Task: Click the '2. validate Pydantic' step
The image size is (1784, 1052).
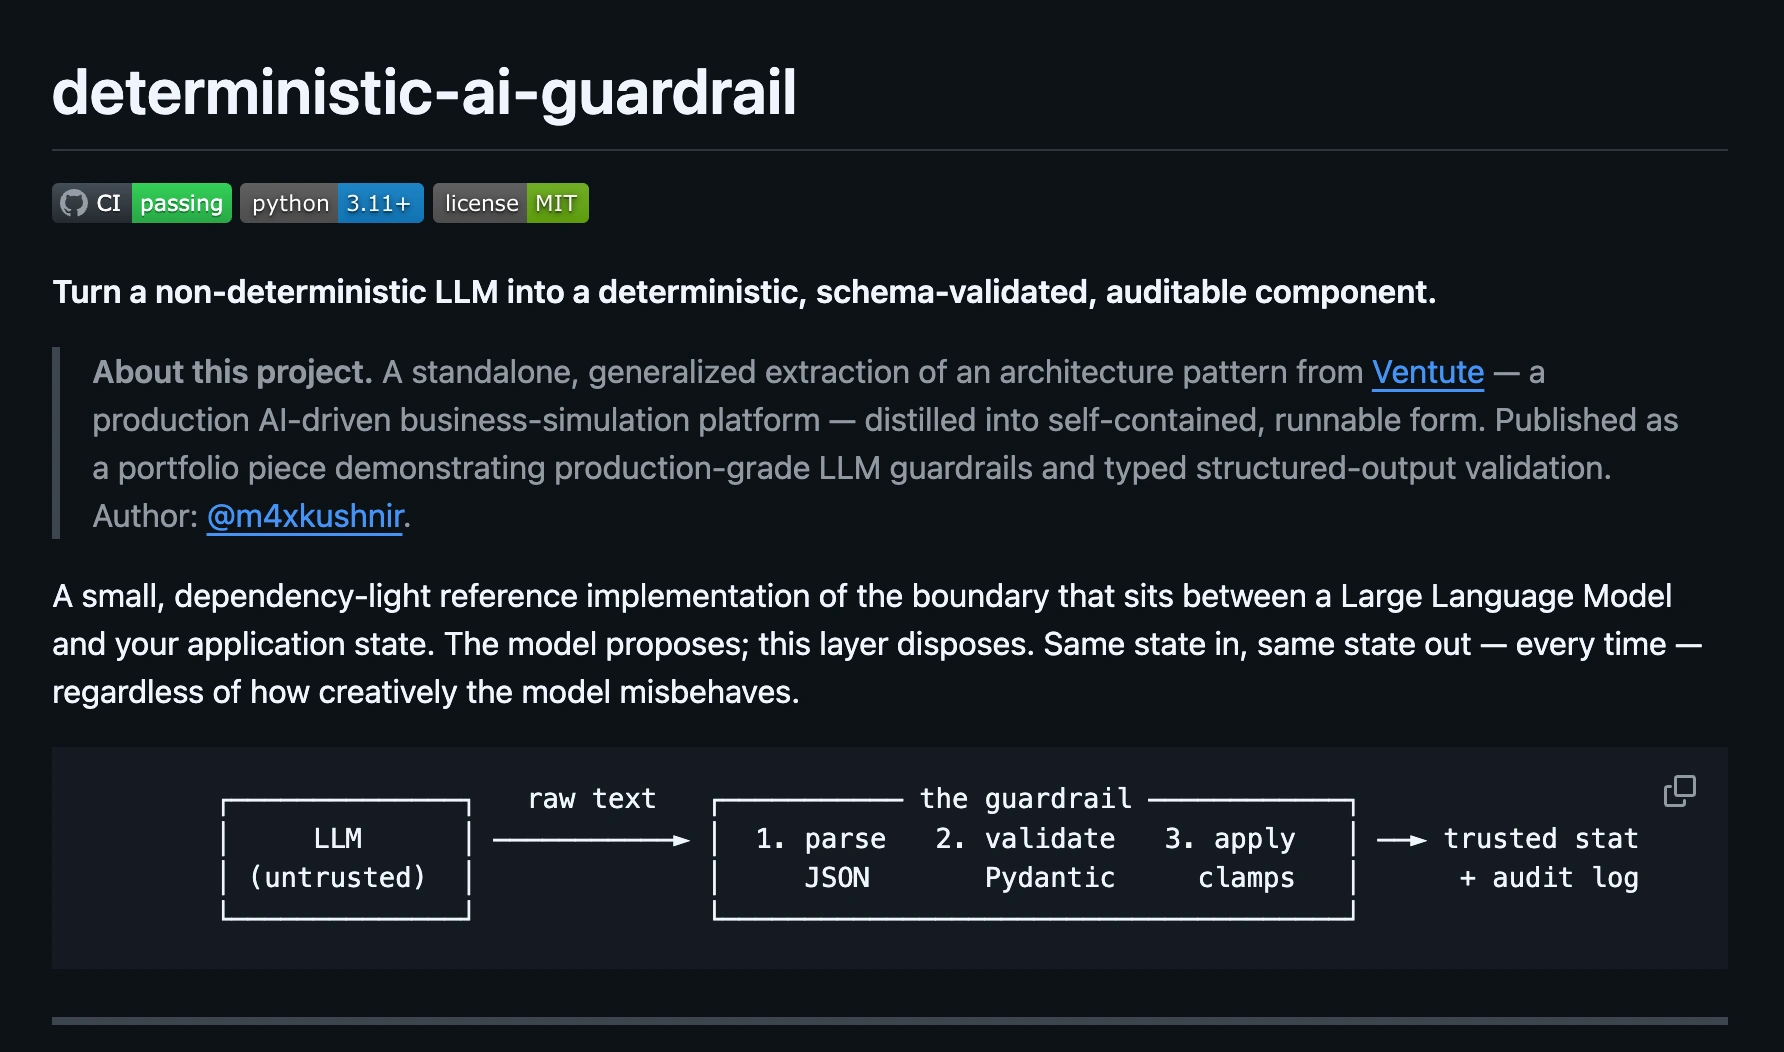Action: (1025, 858)
